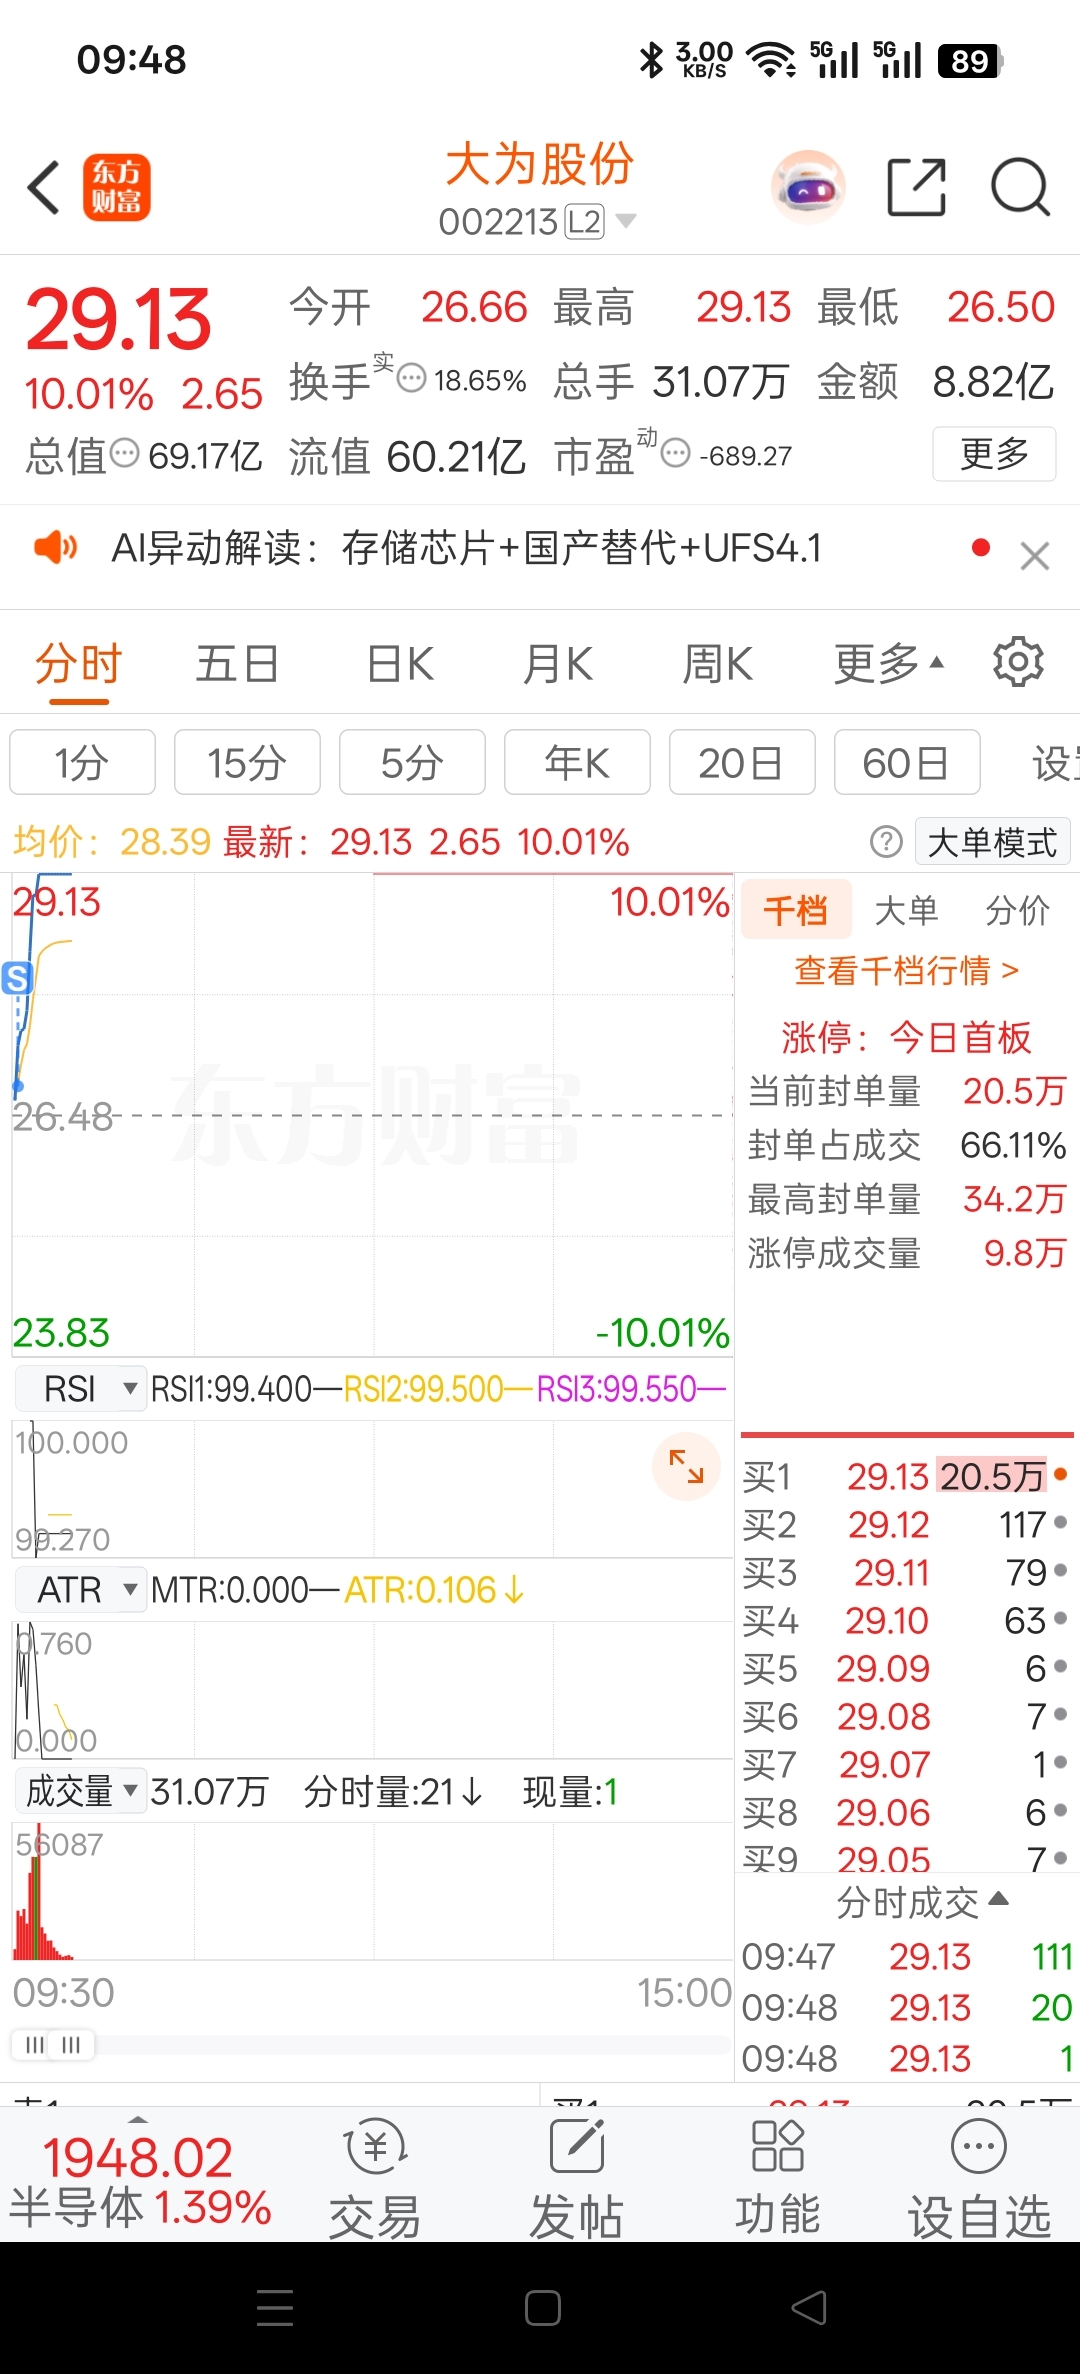Tap 更多 button for more quotes
Viewport: 1080px width, 2374px height.
click(994, 453)
